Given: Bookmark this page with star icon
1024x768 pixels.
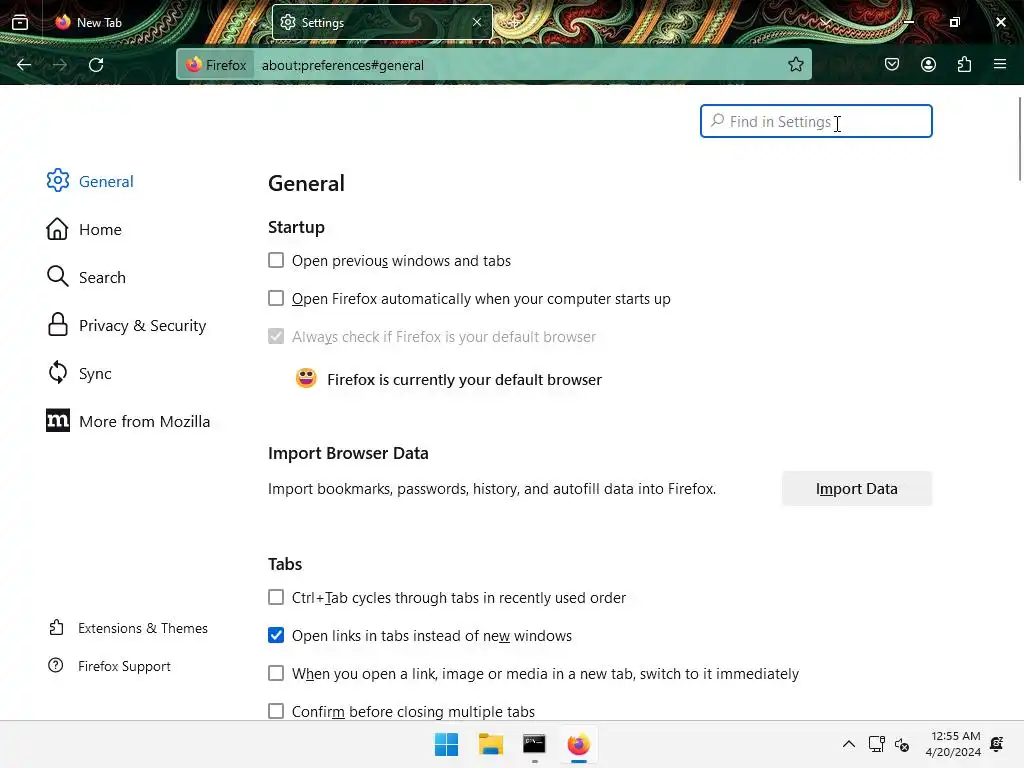Looking at the screenshot, I should coord(795,65).
